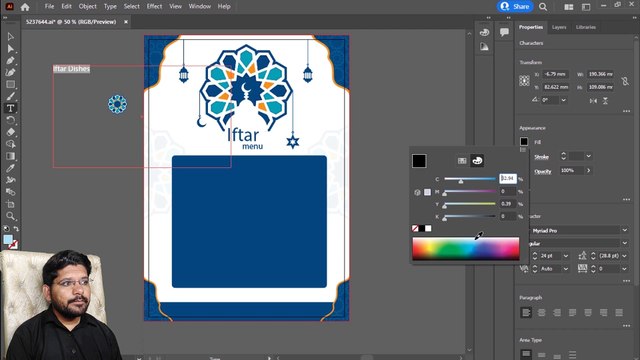Open the Type menu
This screenshot has height=360, width=640.
coord(110,7)
